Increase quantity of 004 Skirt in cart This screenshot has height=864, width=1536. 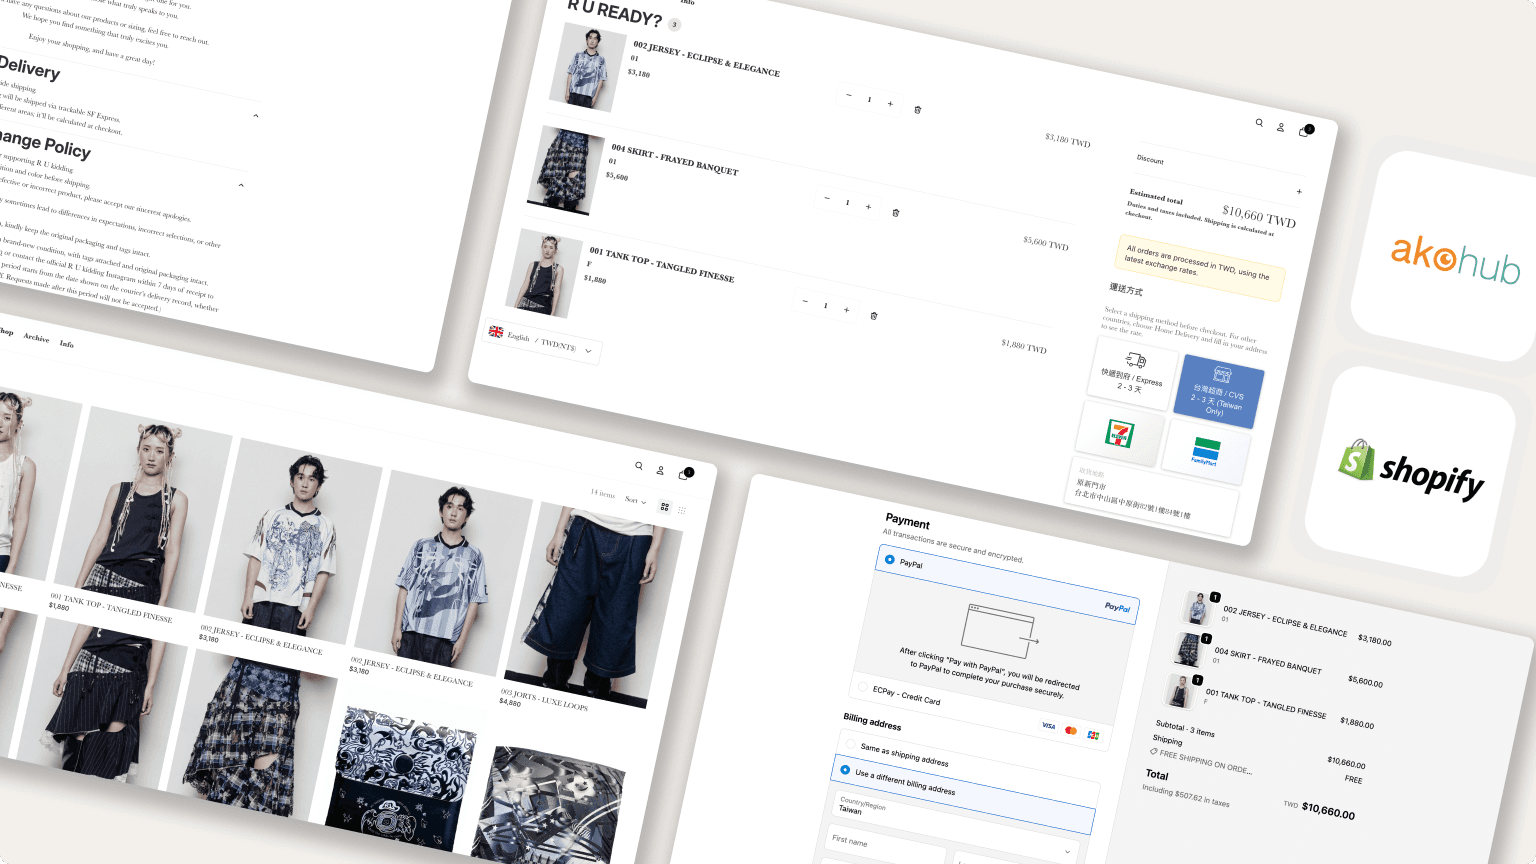click(x=868, y=207)
